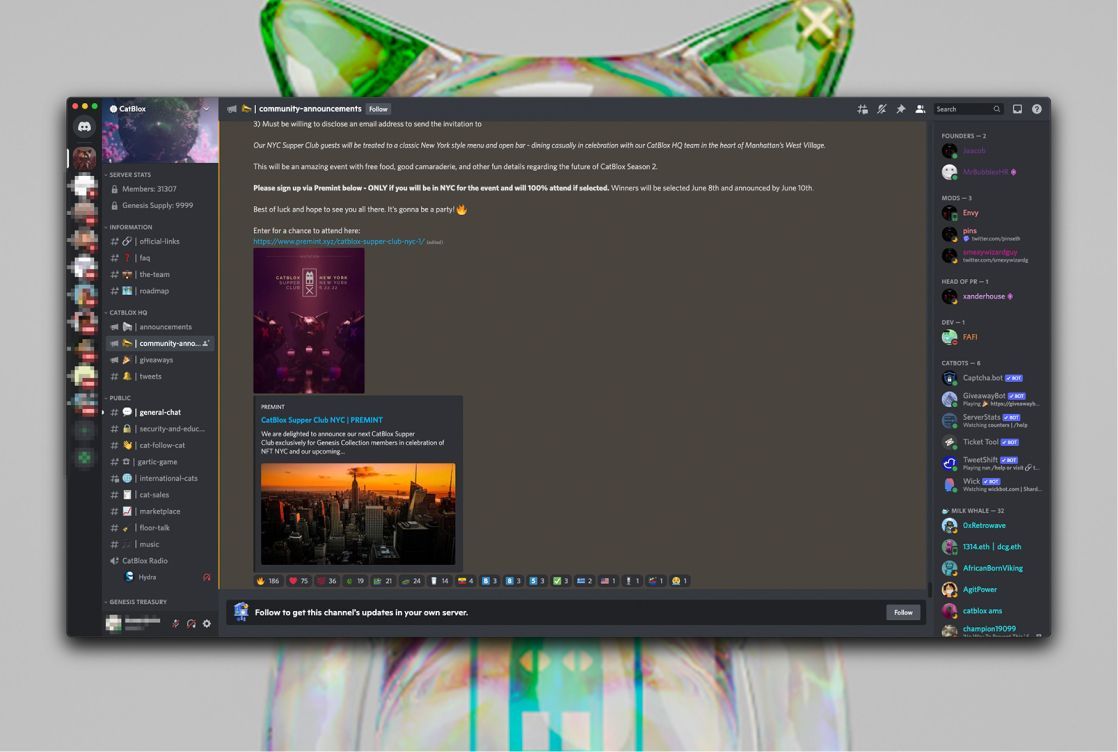This screenshot has width=1118, height=752.
Task: Toggle the green checkmark reaction
Action: pos(561,581)
